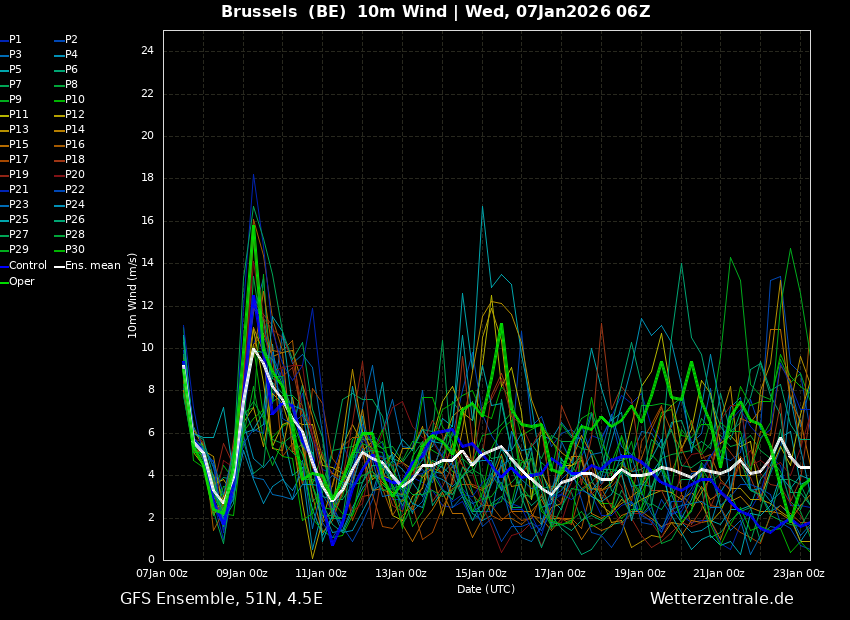Viewport: 850px width, 620px height.
Task: Click the P29 legend entry
Action: 14,250
